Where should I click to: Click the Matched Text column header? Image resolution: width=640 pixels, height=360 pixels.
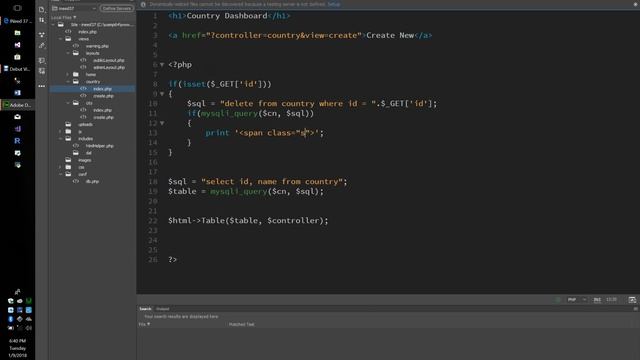(x=241, y=324)
